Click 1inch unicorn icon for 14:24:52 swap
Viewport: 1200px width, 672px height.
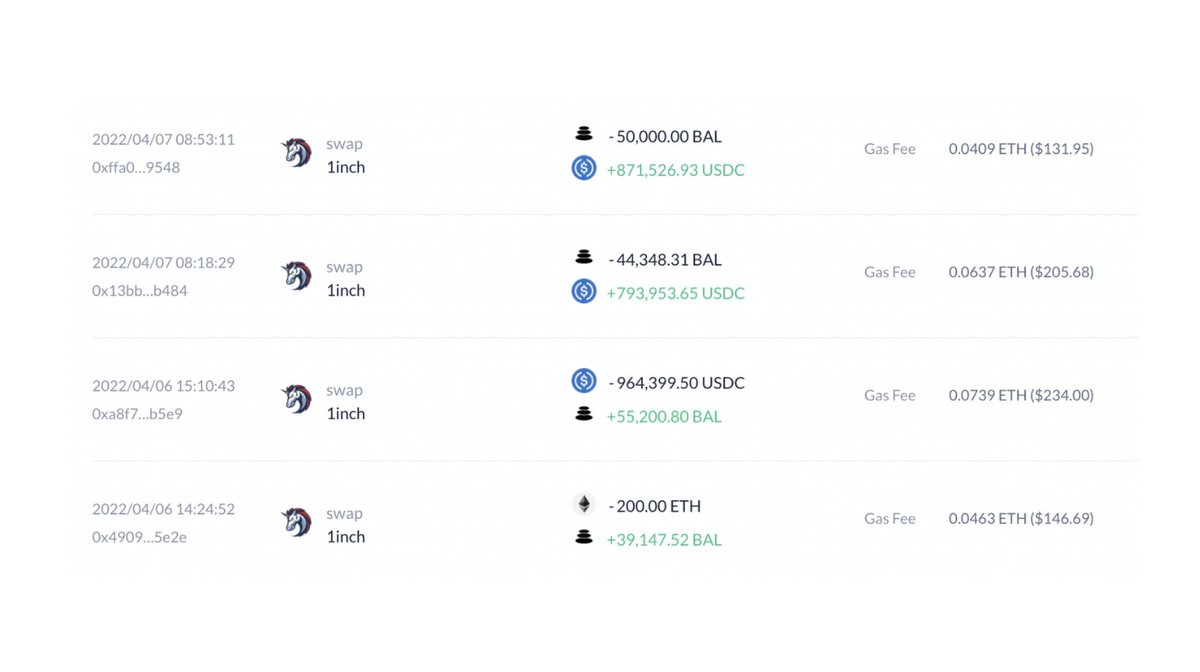297,522
